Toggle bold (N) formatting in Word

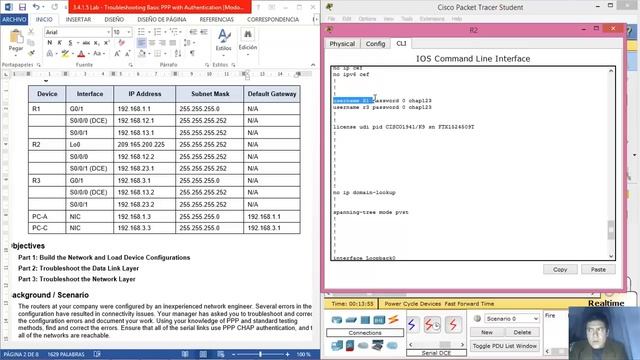click(50, 43)
